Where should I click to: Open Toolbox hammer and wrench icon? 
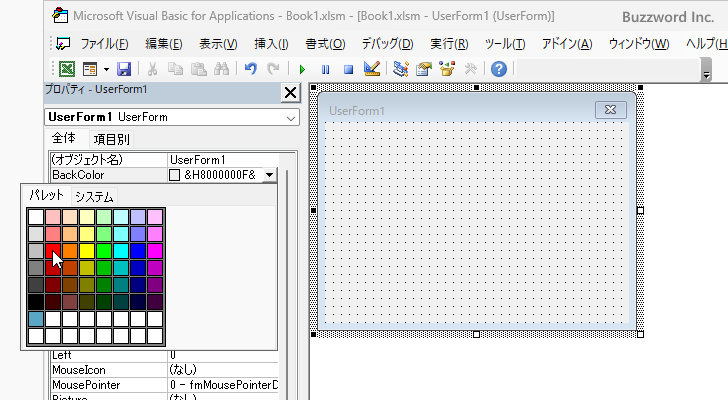click(x=470, y=69)
